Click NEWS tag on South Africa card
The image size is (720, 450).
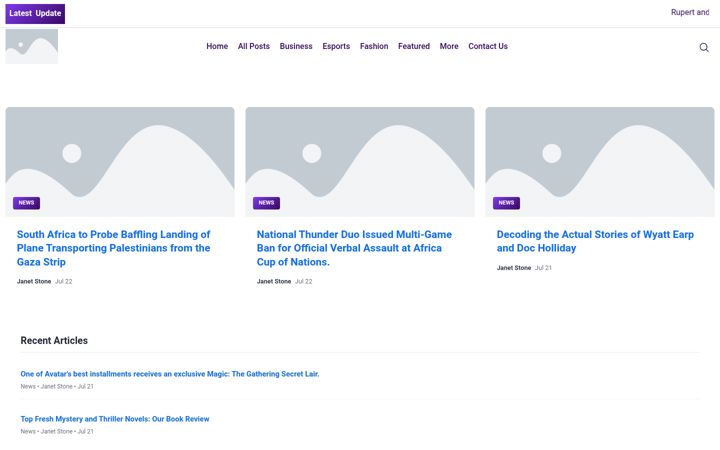tap(26, 203)
